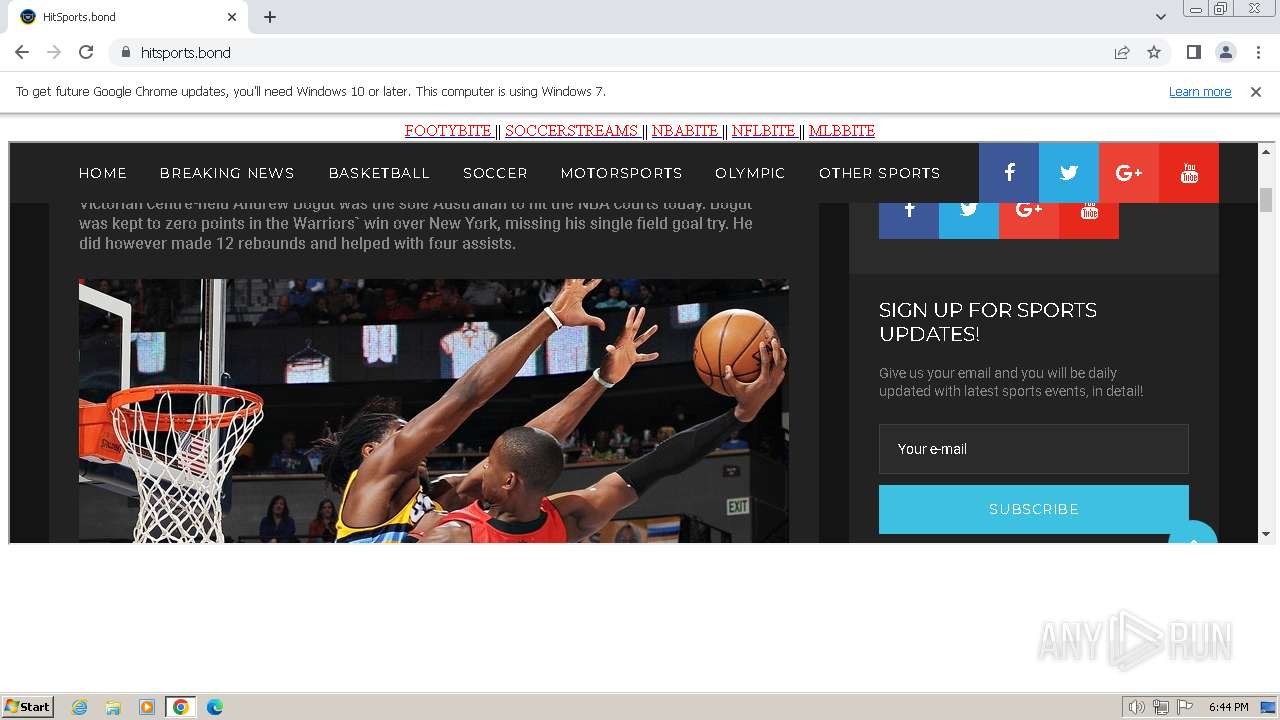Follow the FOOTYBITE link
The image size is (1280, 720).
(x=449, y=131)
